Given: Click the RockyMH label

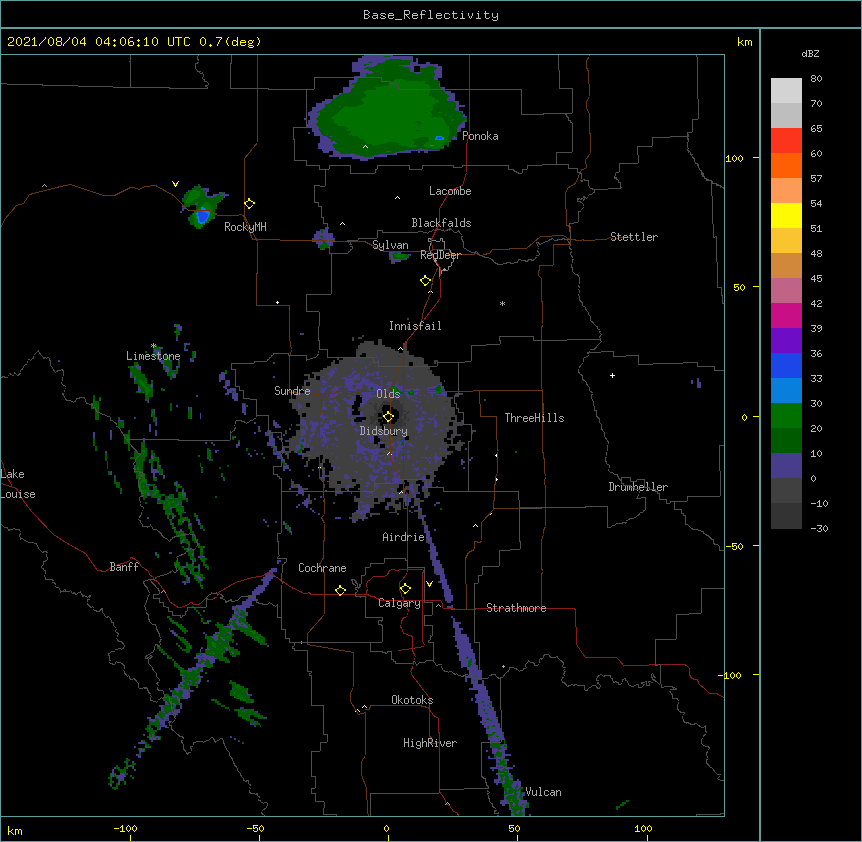Looking at the screenshot, I should [245, 227].
